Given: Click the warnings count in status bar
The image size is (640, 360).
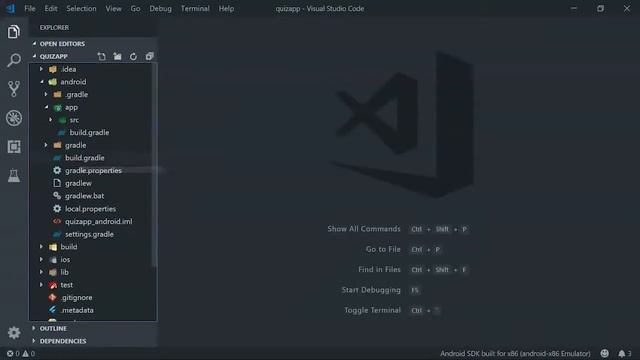Looking at the screenshot, I should pos(29,353).
